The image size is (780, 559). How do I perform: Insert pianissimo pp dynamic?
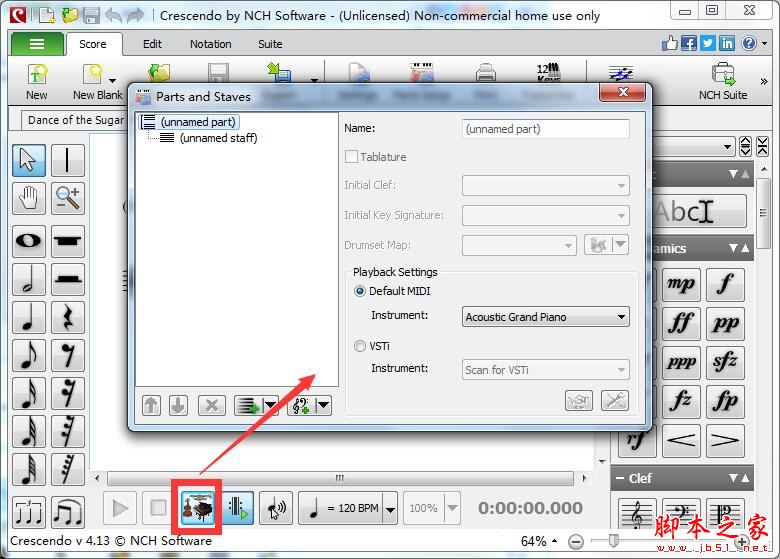pos(725,323)
